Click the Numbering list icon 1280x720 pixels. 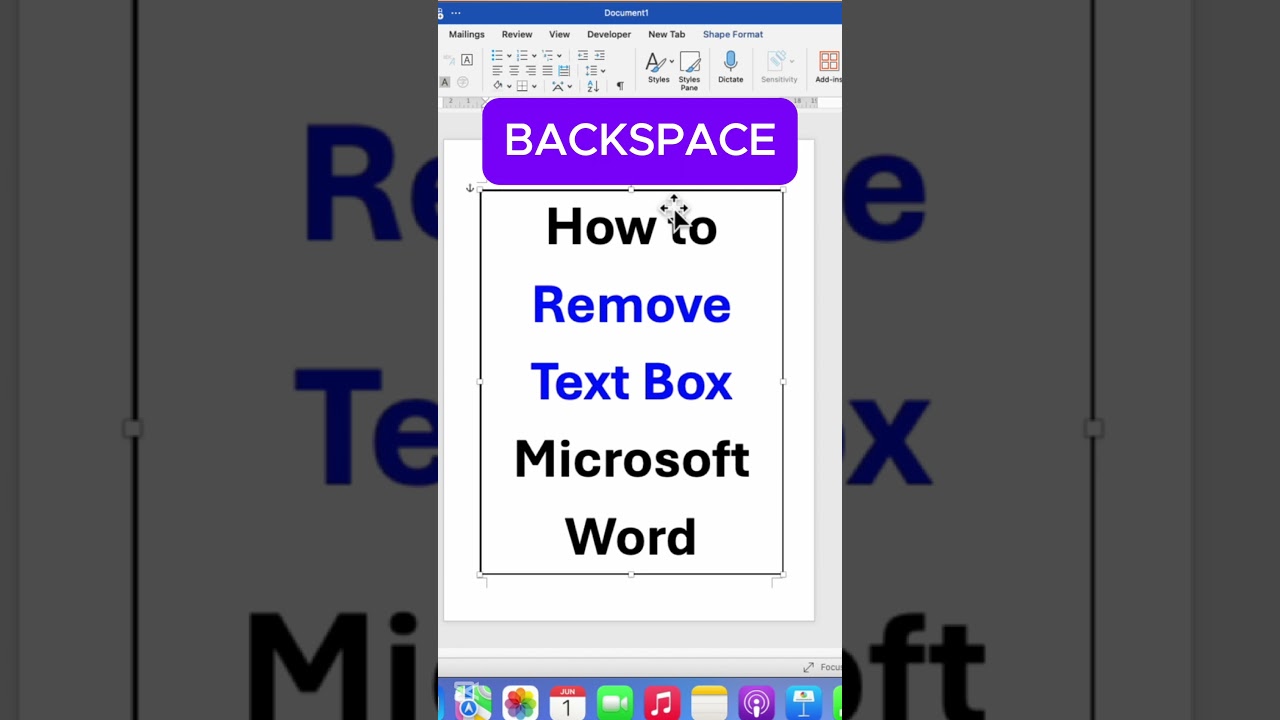pos(522,55)
